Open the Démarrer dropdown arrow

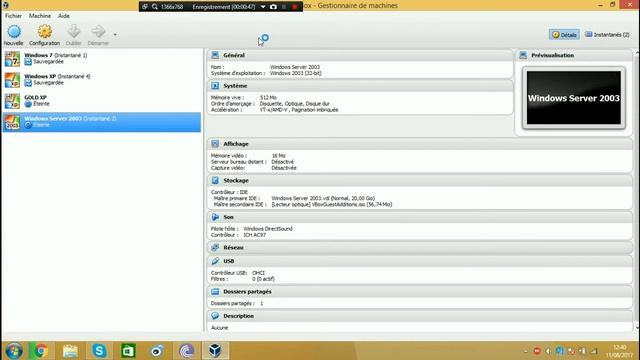click(115, 35)
